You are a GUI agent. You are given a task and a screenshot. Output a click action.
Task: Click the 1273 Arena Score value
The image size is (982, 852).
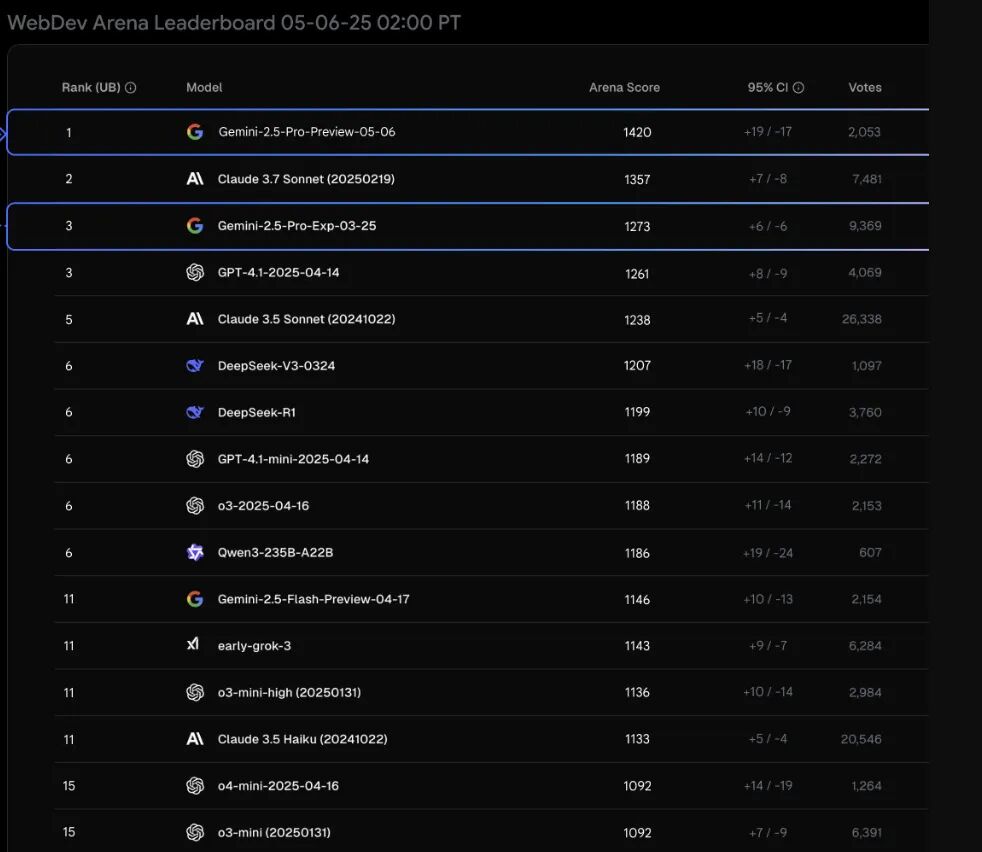coord(638,226)
